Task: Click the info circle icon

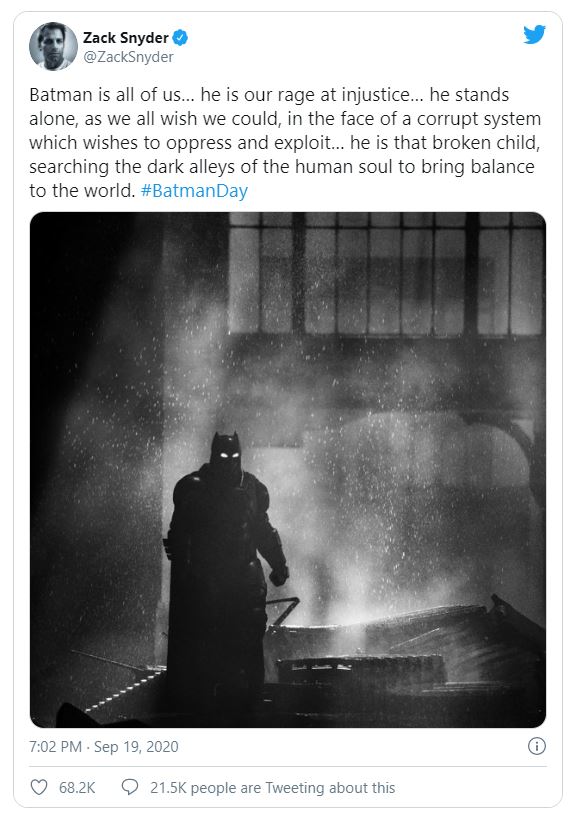Action: point(536,746)
